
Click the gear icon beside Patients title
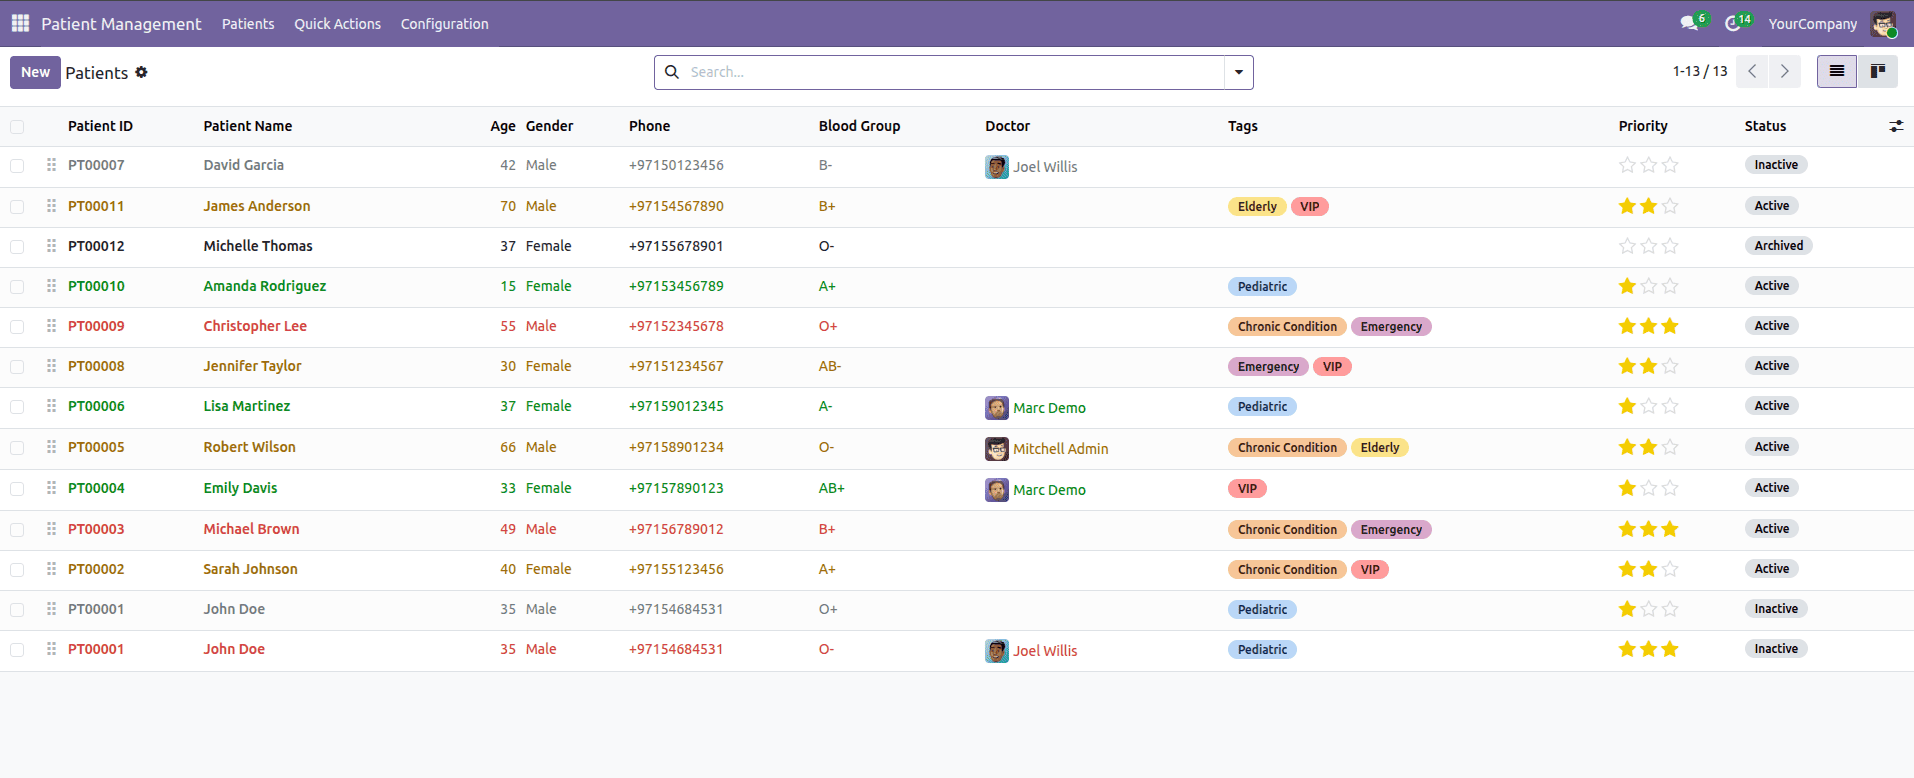(x=141, y=72)
